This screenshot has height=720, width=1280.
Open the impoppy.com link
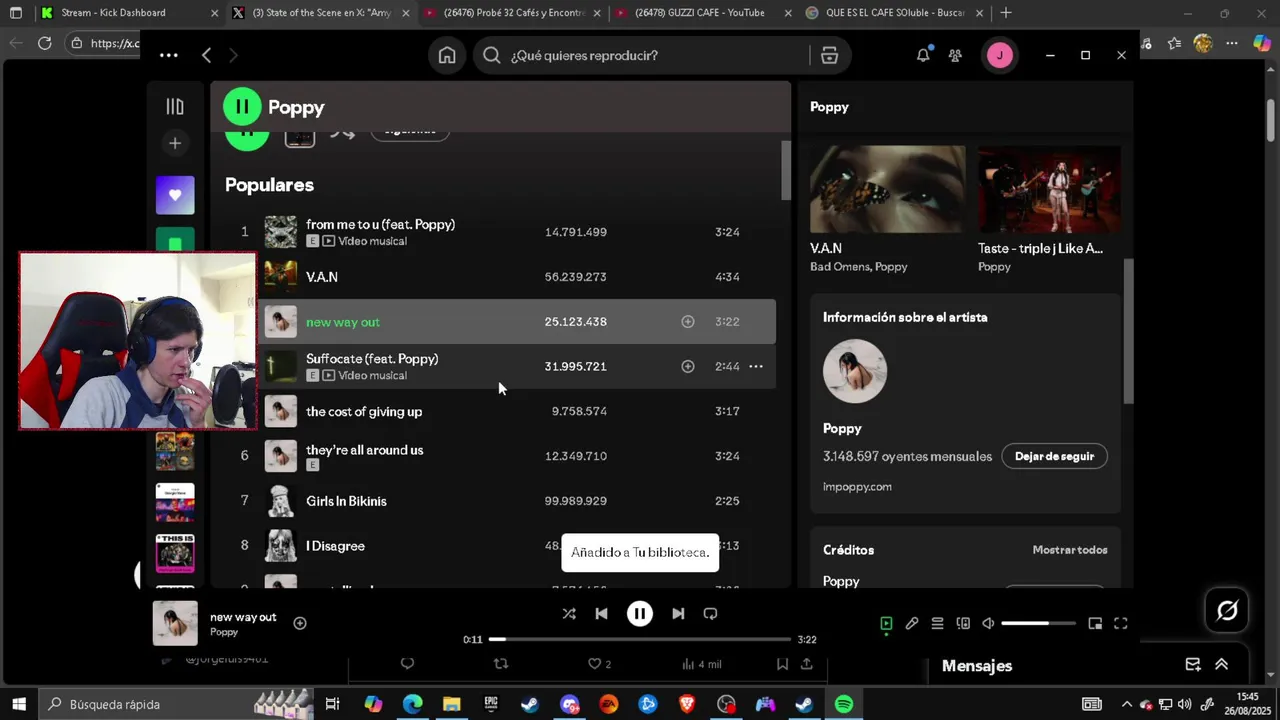pos(857,487)
